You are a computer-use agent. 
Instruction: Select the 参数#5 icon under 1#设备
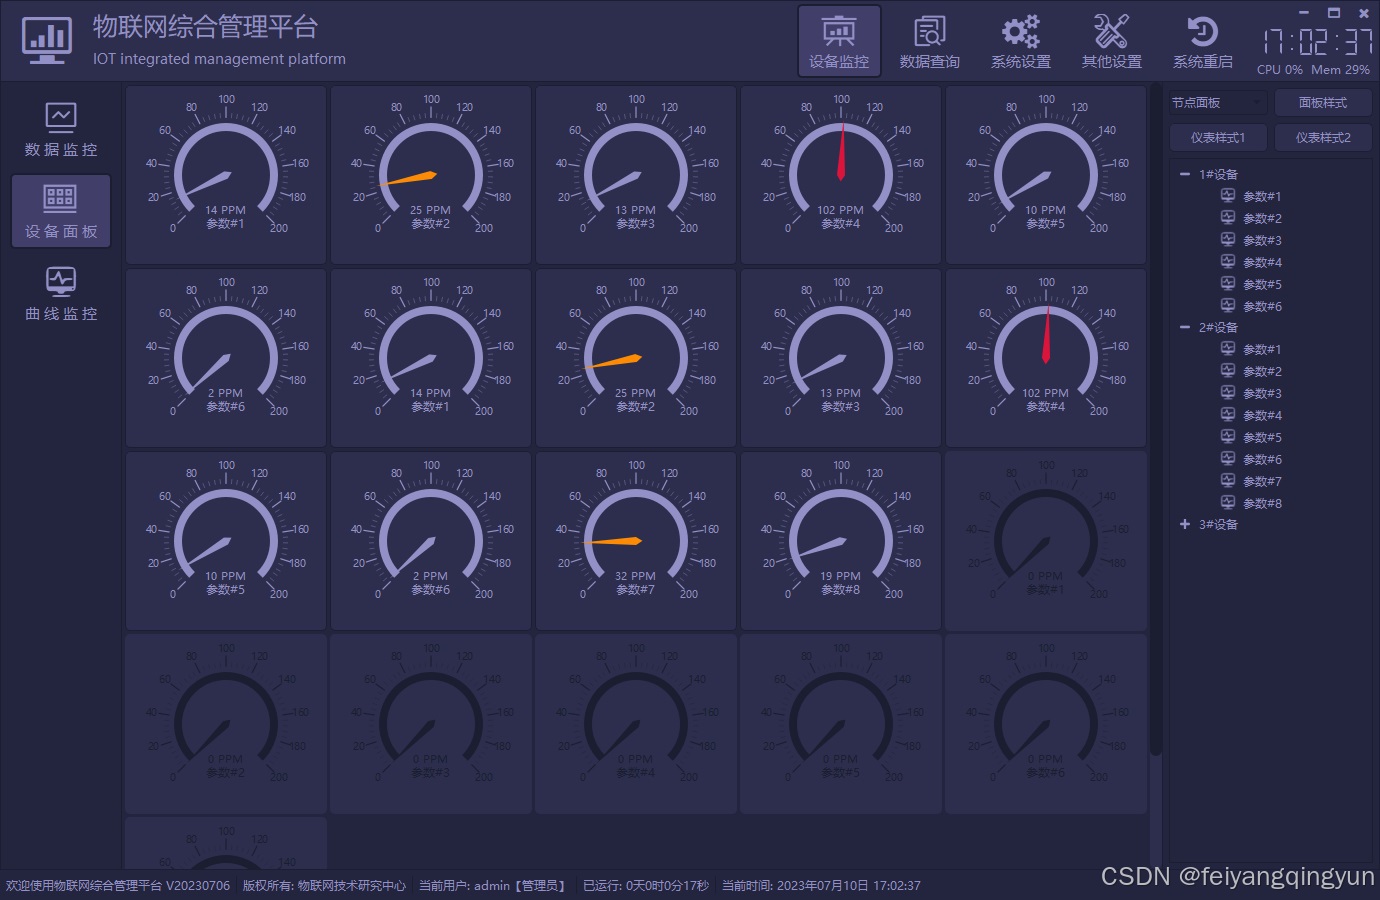point(1228,284)
